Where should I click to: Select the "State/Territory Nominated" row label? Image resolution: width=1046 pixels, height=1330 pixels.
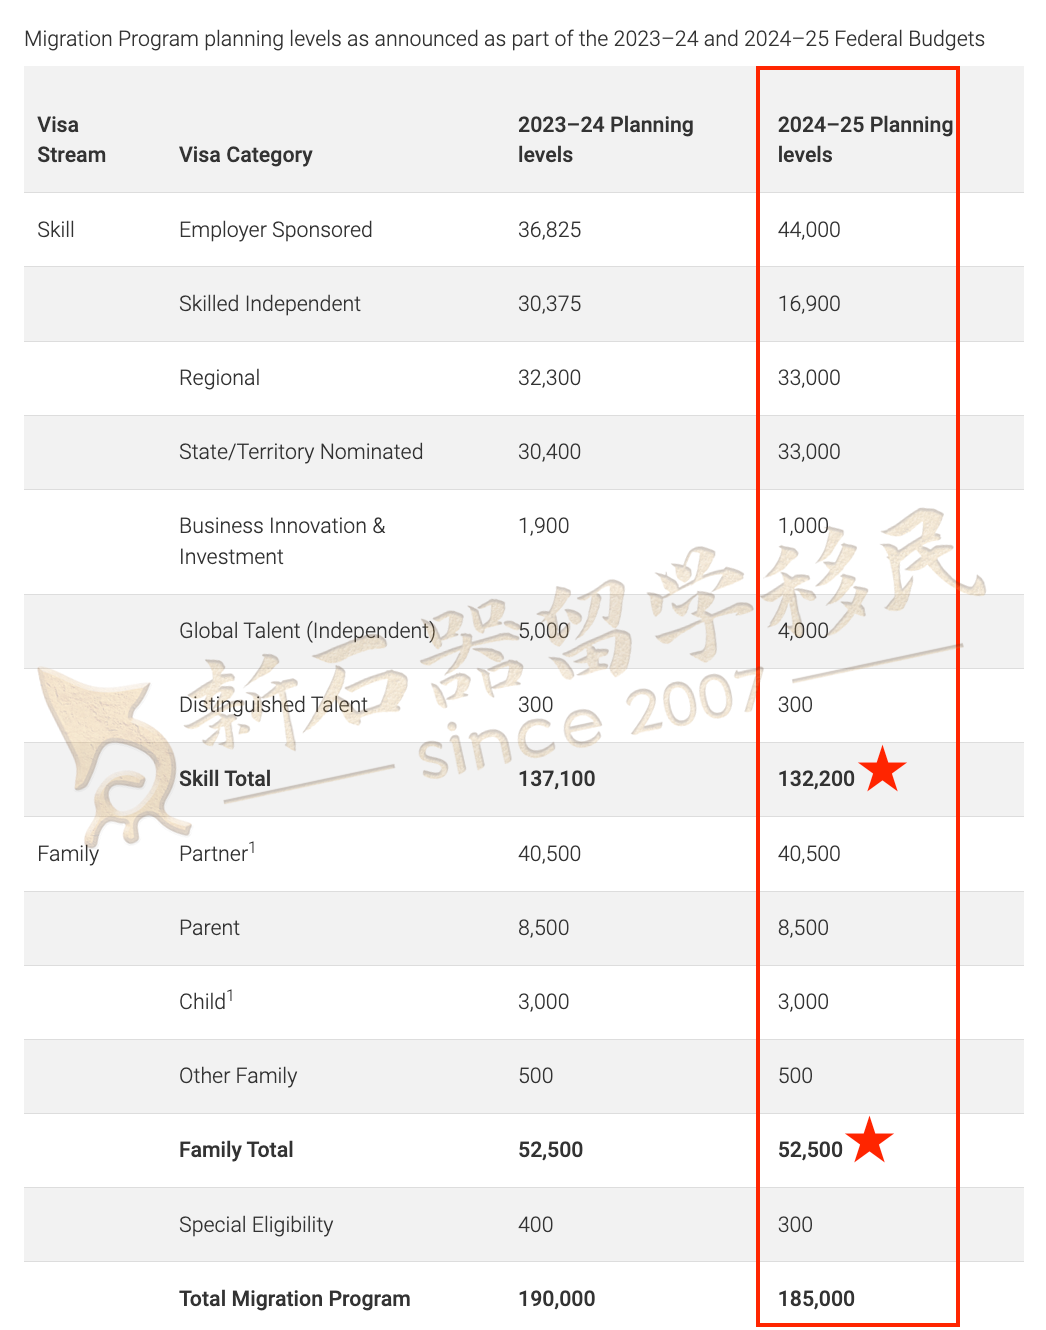300,451
